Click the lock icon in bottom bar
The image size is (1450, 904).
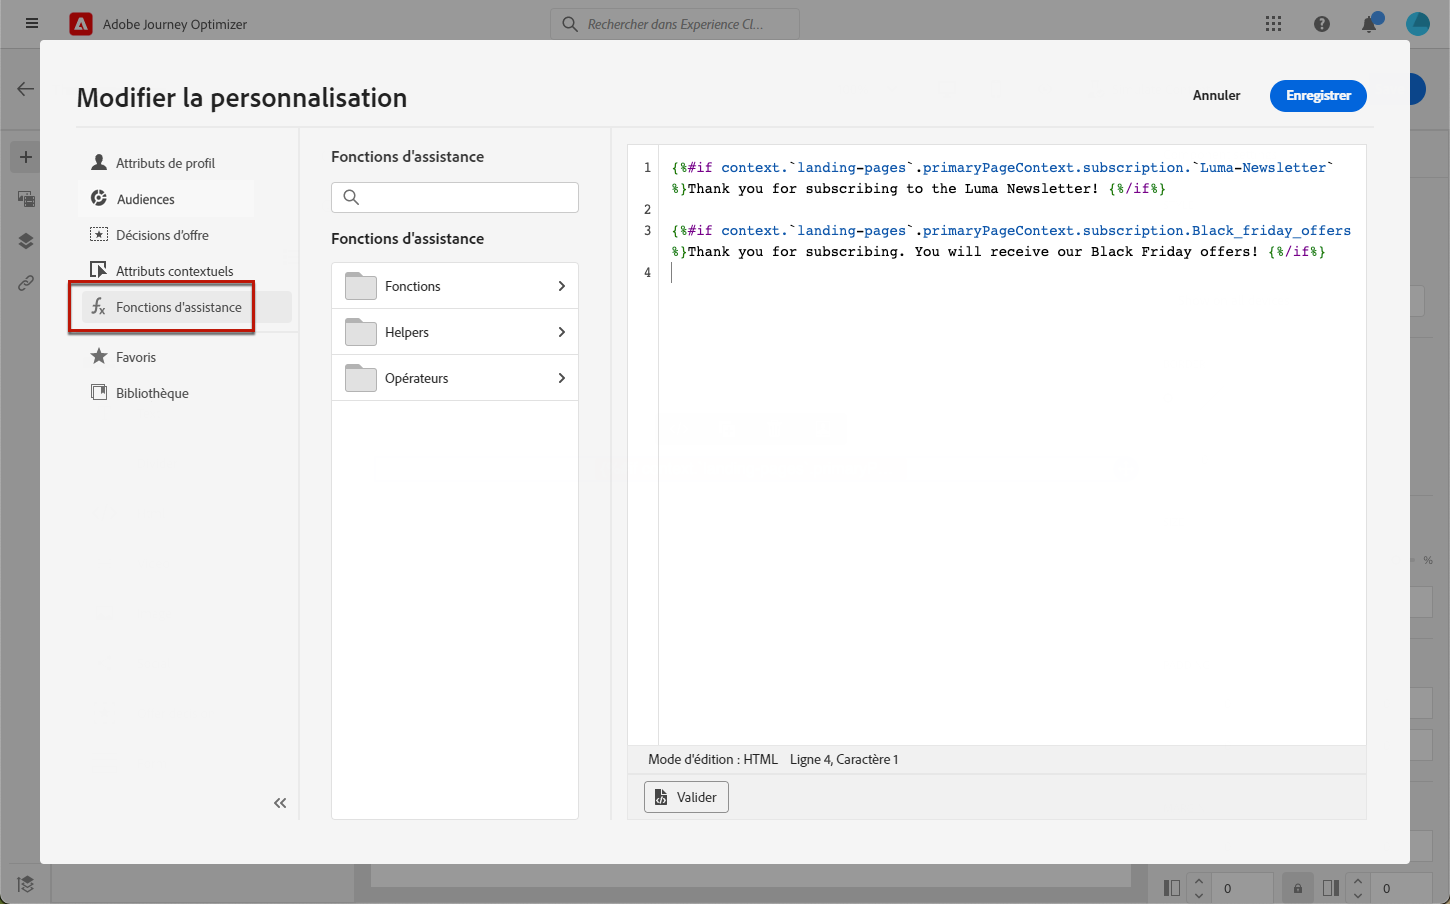pyautogui.click(x=1298, y=888)
